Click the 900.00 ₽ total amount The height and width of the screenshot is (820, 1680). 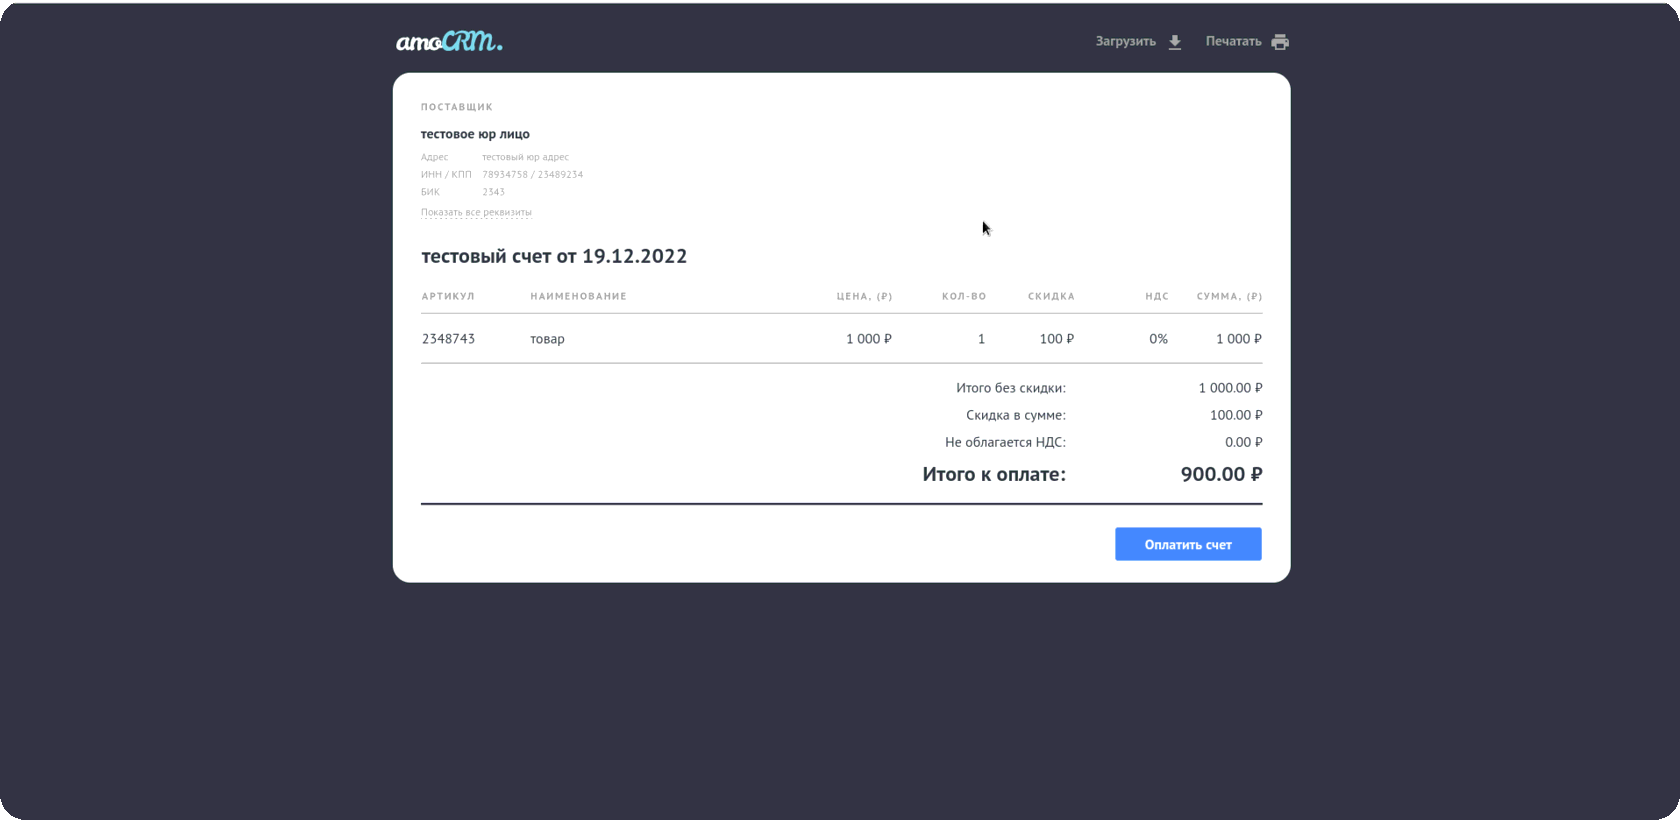point(1221,475)
